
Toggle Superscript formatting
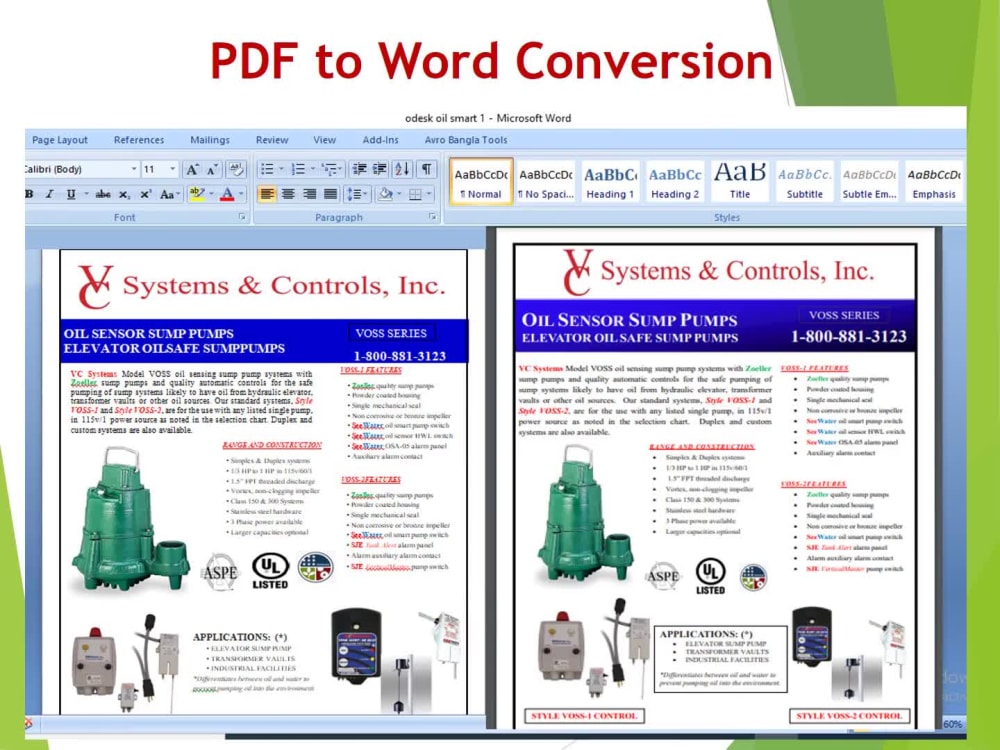[x=145, y=194]
